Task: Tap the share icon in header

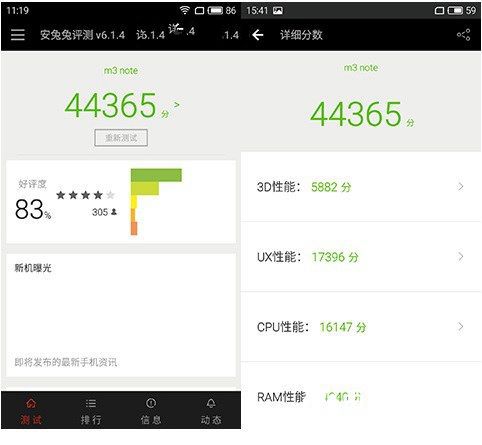Action: point(464,35)
